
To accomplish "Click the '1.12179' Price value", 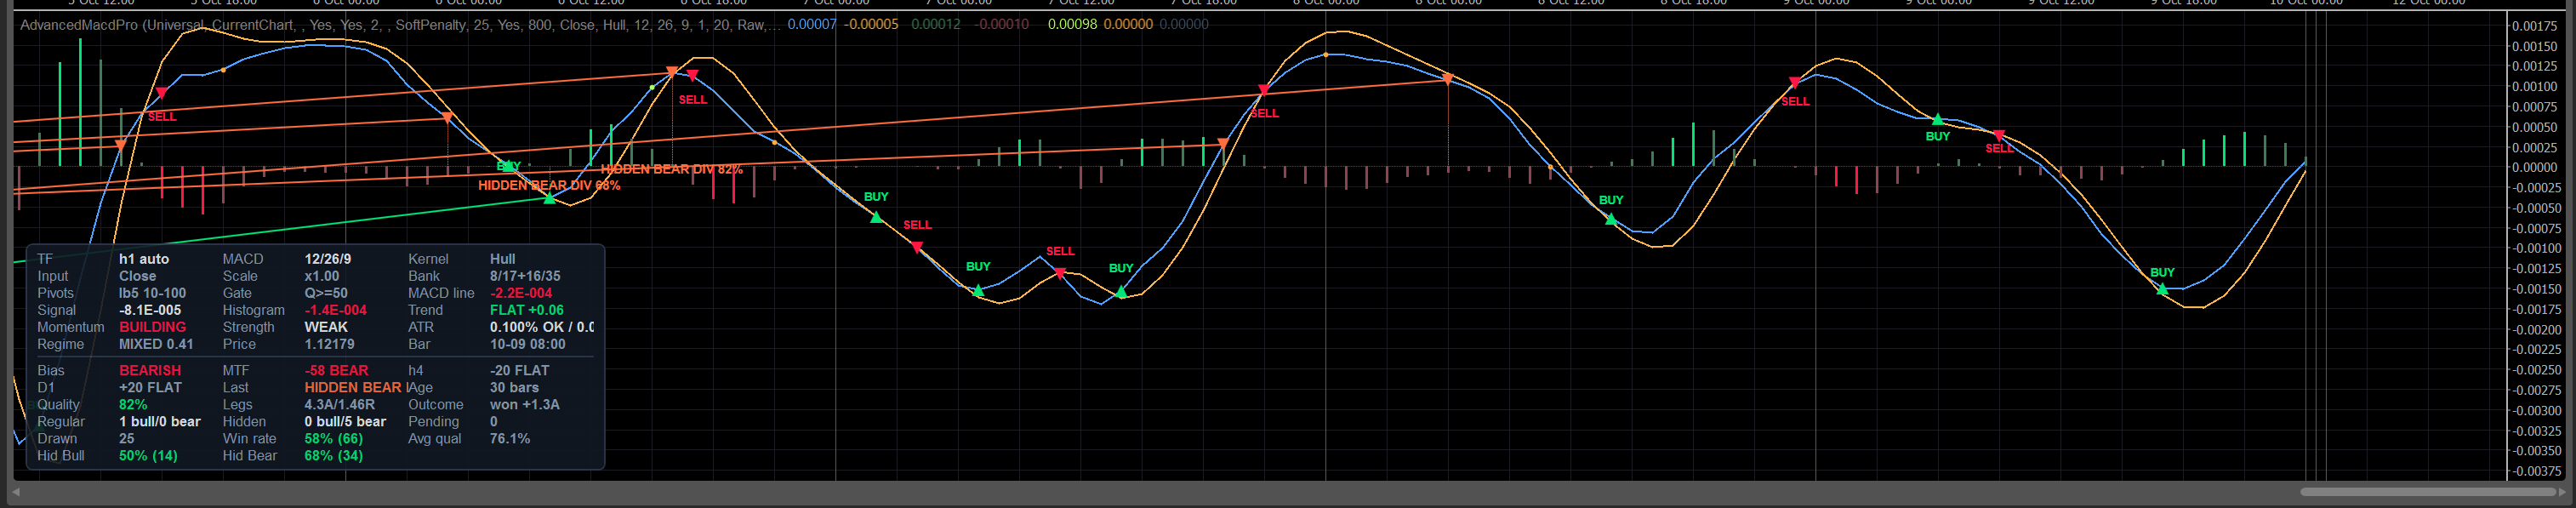I will point(330,344).
